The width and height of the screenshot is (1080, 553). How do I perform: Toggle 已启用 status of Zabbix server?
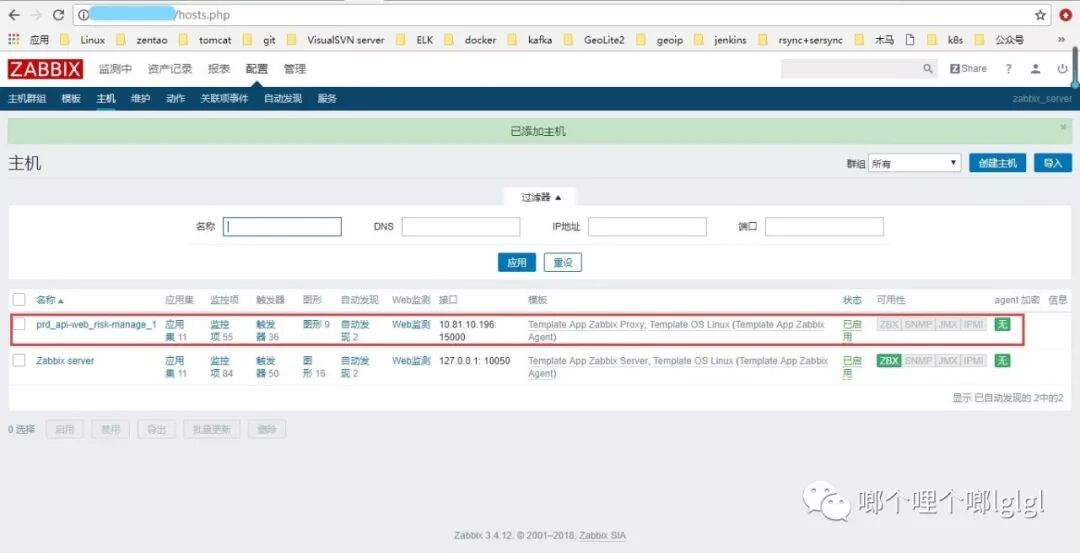click(x=852, y=367)
